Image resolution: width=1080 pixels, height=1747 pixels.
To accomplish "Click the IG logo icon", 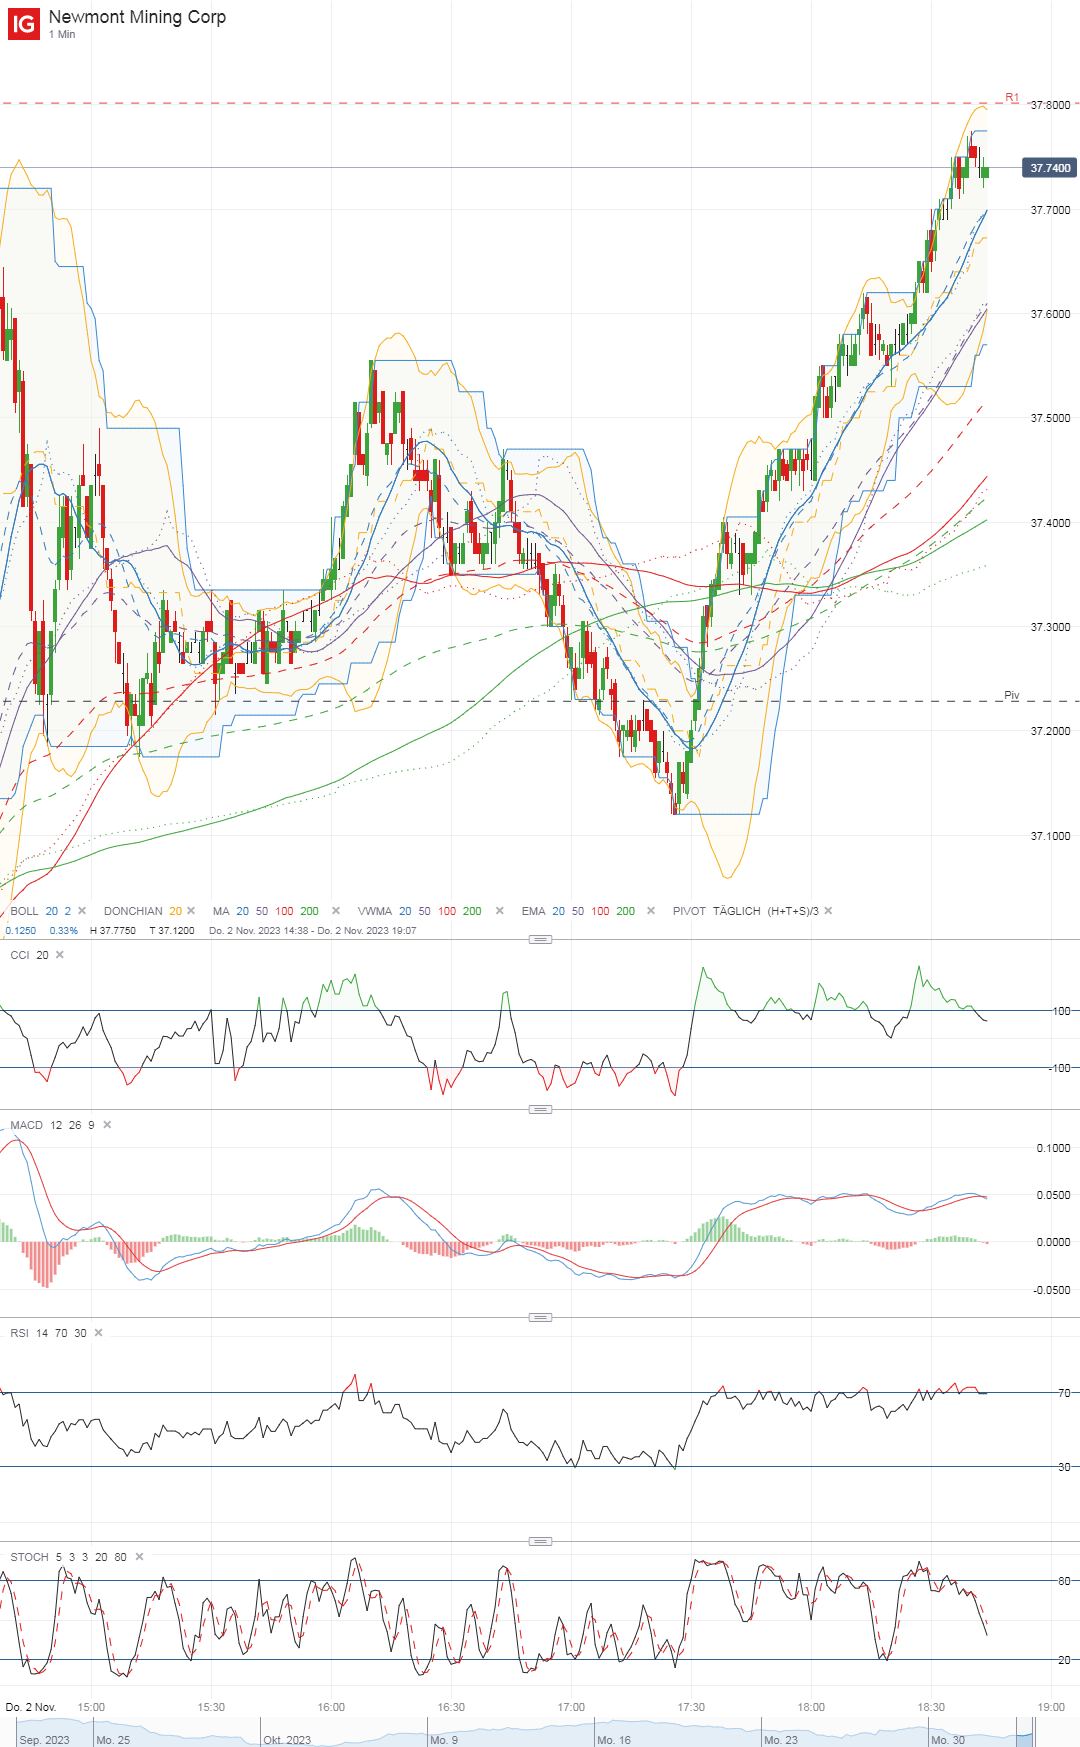I will (24, 24).
